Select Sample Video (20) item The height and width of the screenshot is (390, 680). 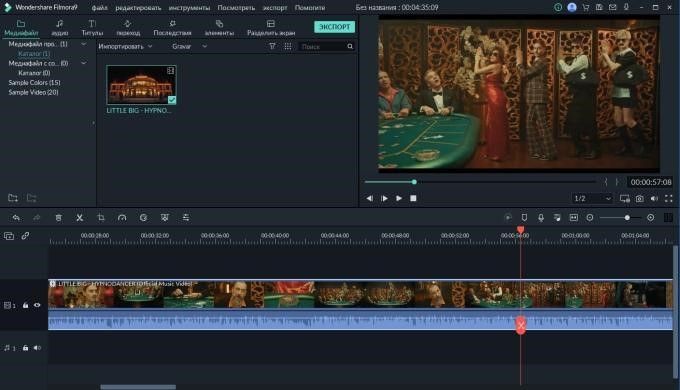pos(33,92)
